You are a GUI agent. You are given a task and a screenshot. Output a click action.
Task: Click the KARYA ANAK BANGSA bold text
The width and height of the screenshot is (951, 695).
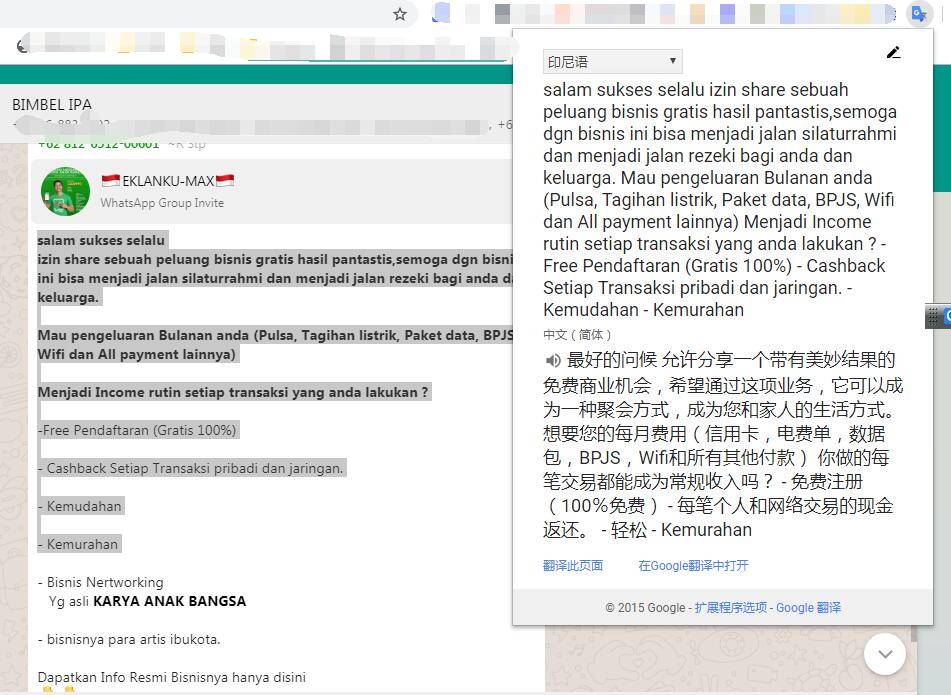pos(170,601)
